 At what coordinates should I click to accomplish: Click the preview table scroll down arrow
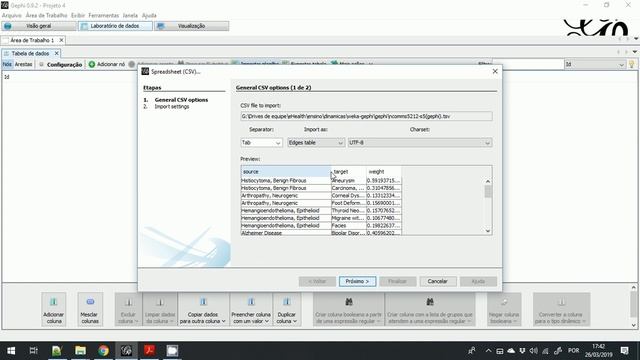coord(488,231)
